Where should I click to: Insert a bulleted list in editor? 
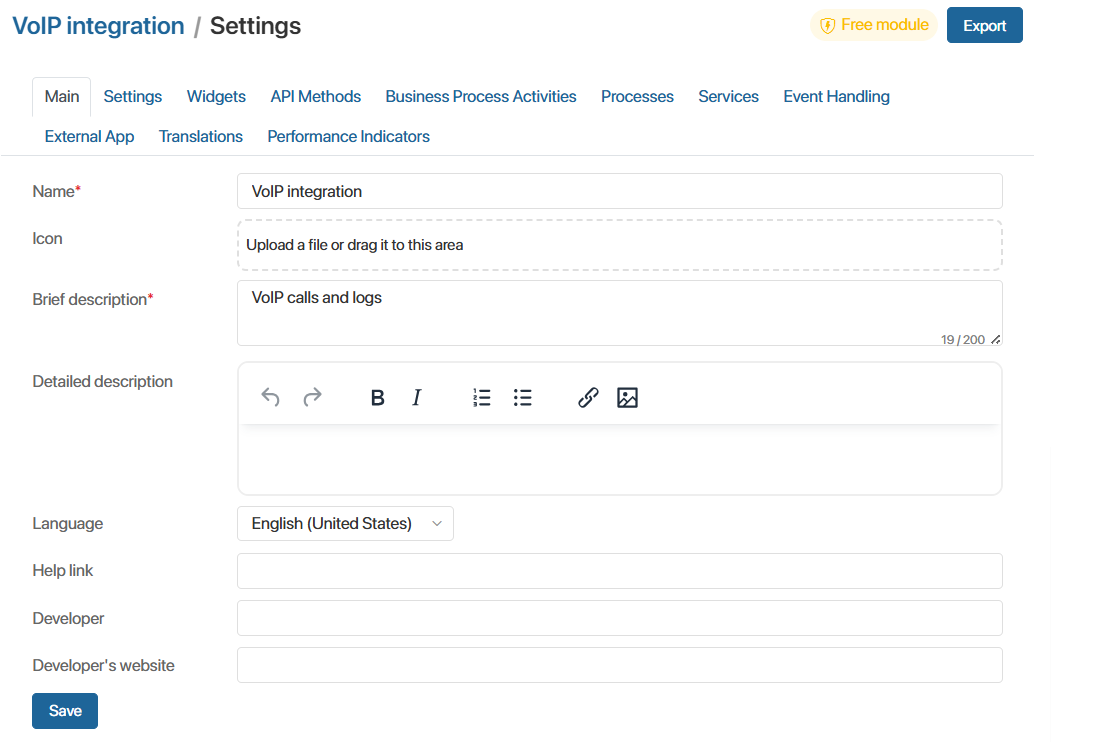click(x=522, y=398)
